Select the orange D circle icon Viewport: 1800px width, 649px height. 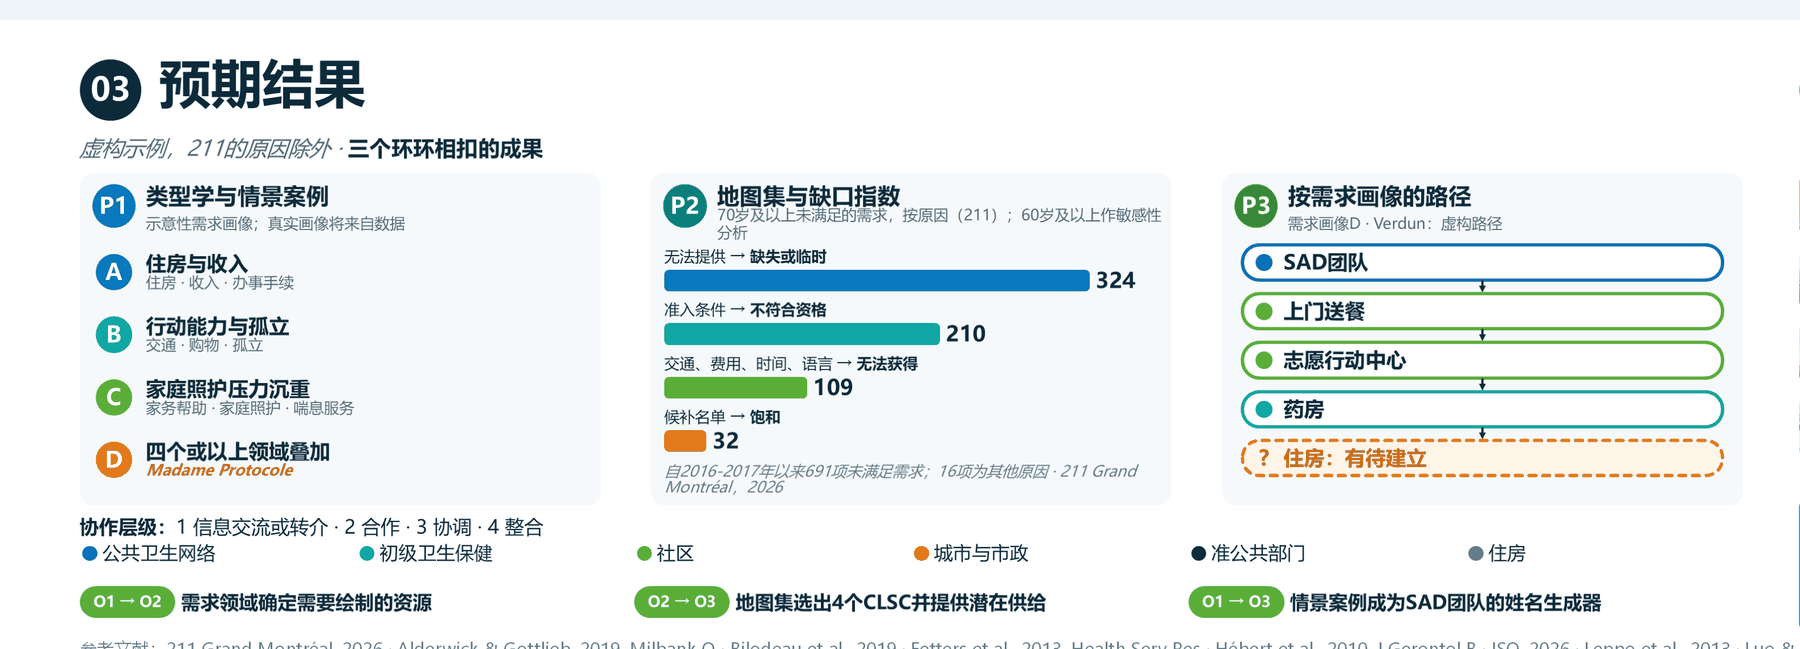114,459
